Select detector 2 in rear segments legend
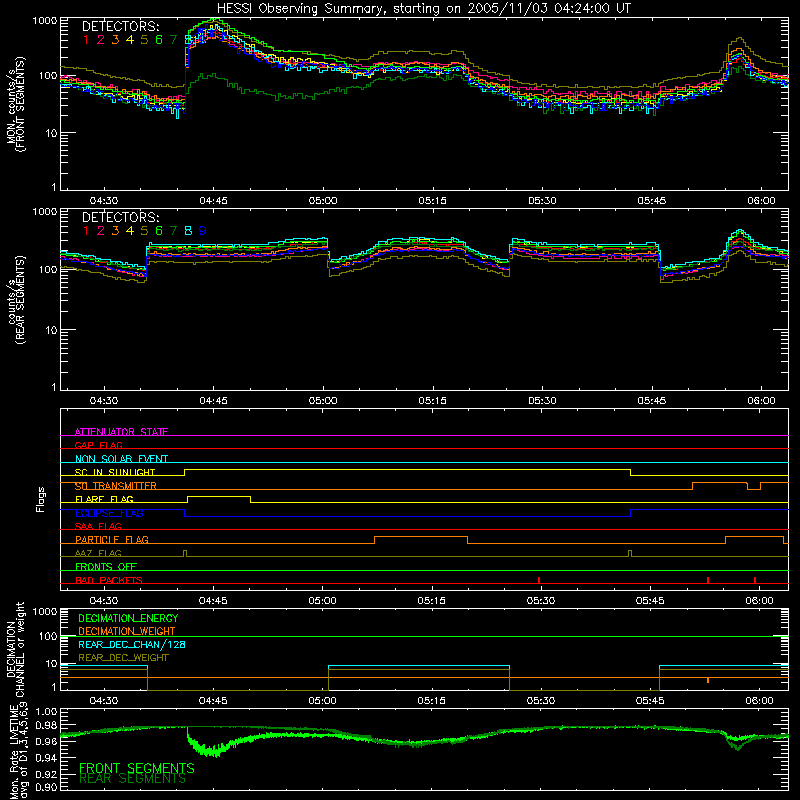Screen dimensions: 800x800 click(101, 231)
